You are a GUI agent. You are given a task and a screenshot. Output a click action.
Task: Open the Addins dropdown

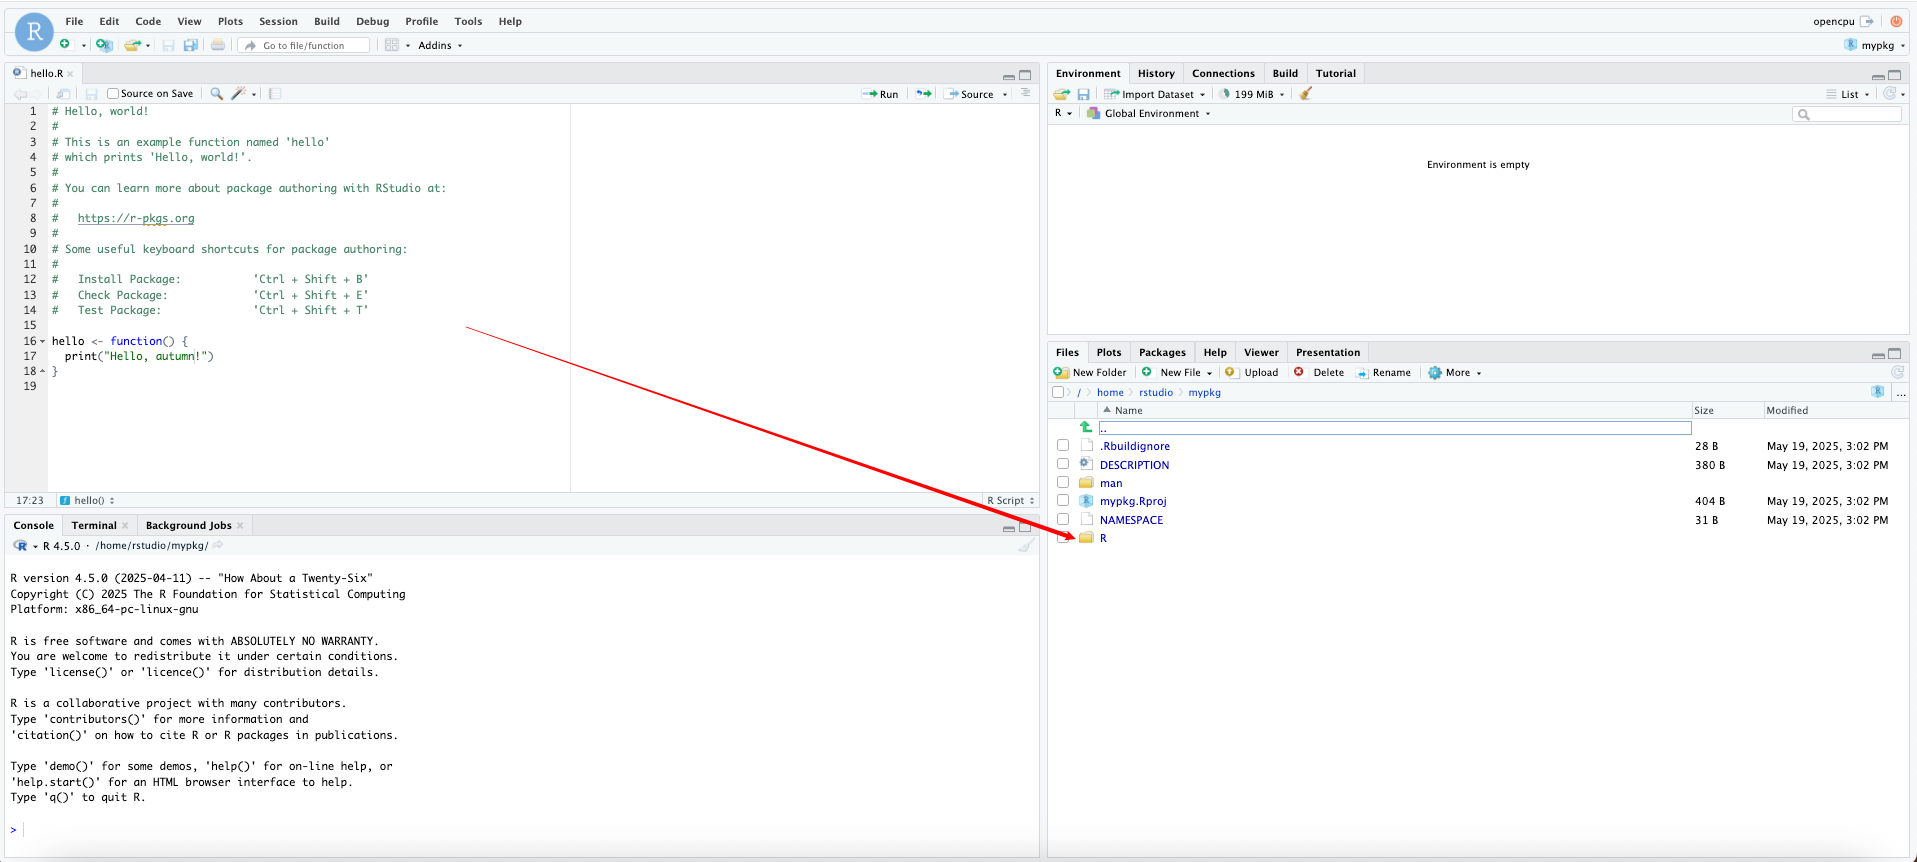pyautogui.click(x=440, y=45)
